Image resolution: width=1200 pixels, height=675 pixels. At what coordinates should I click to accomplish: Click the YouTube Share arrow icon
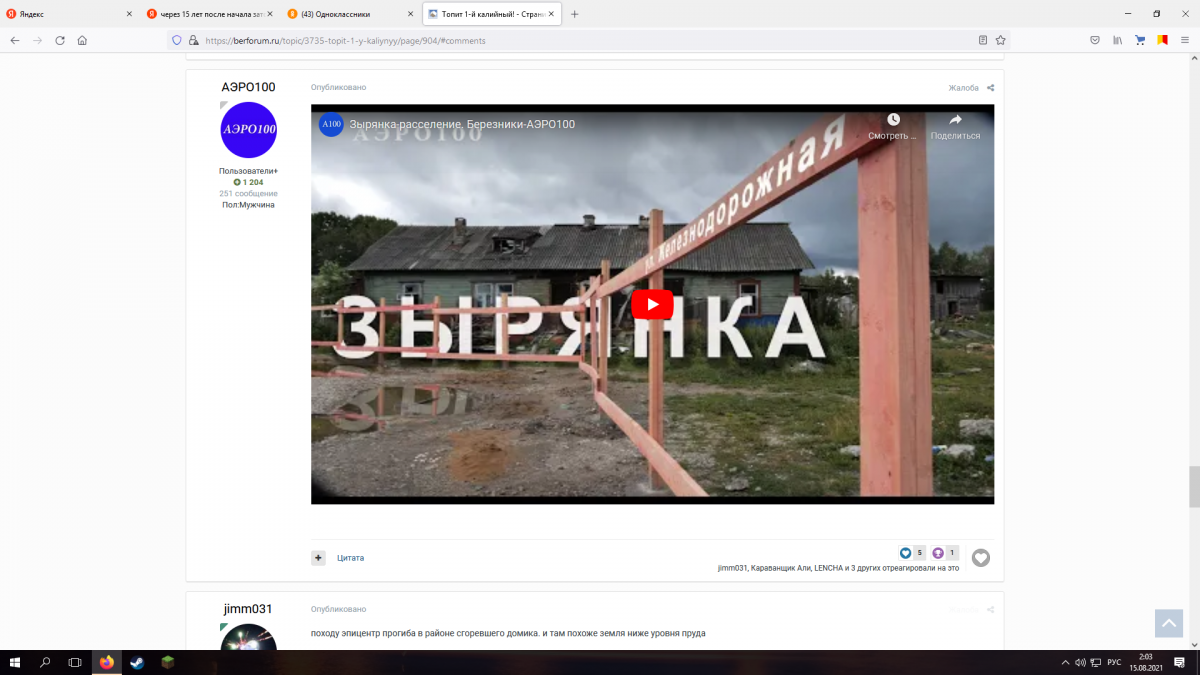(x=954, y=120)
